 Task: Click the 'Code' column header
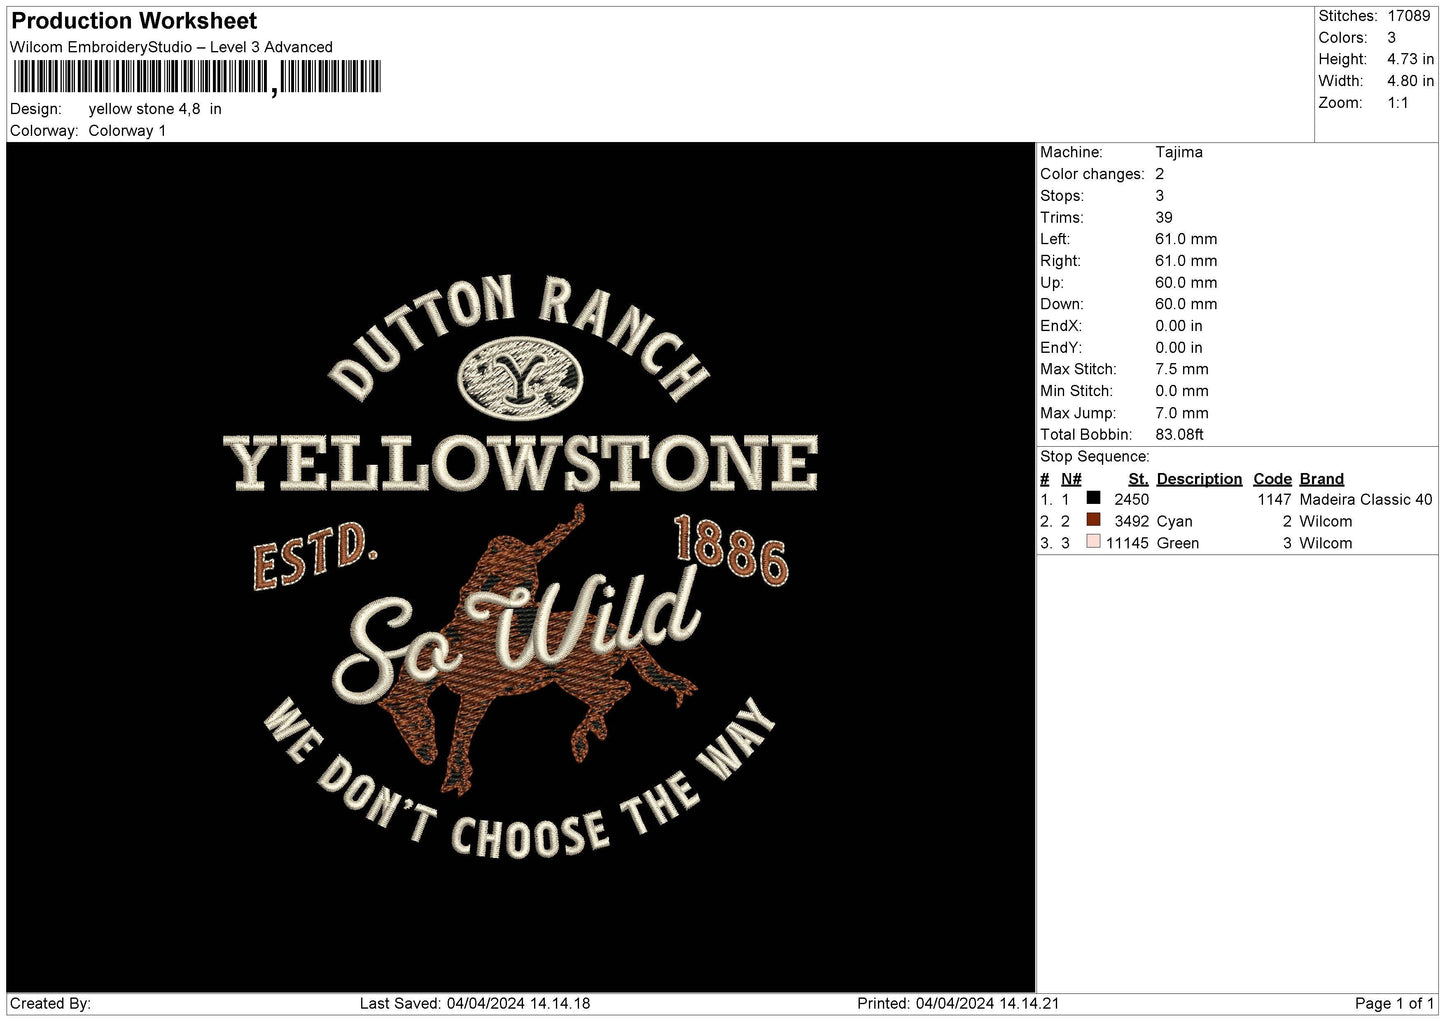[1272, 479]
